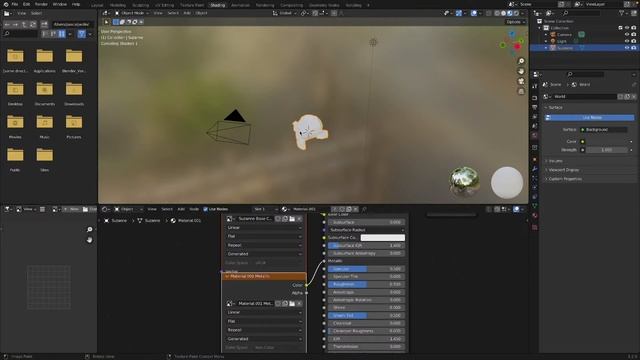Toggle Light visibility eye in outliner
640x360 pixels.
(627, 41)
